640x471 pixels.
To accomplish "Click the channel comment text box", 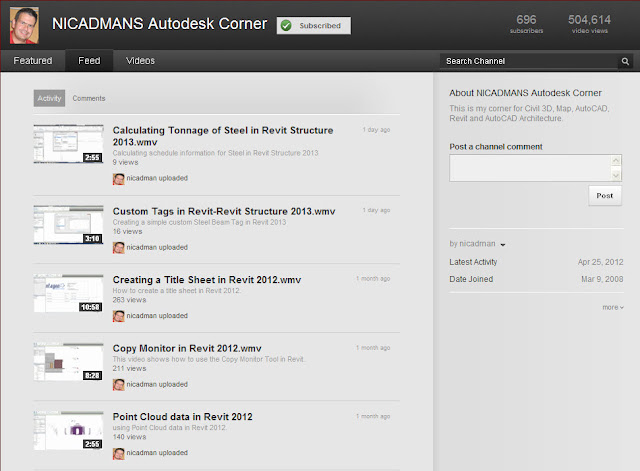I will pos(530,168).
